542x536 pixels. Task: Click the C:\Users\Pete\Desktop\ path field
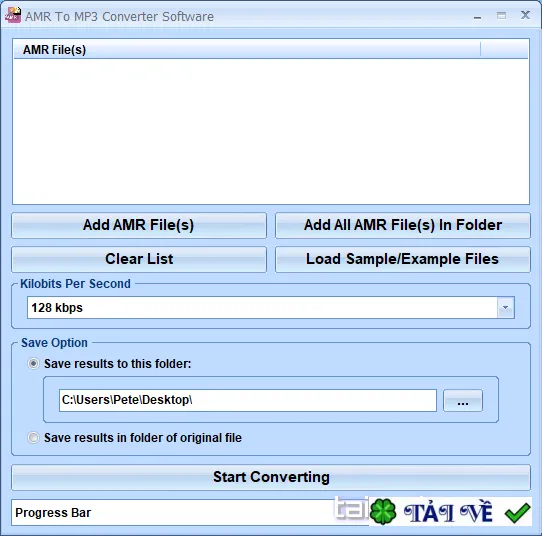tap(247, 401)
